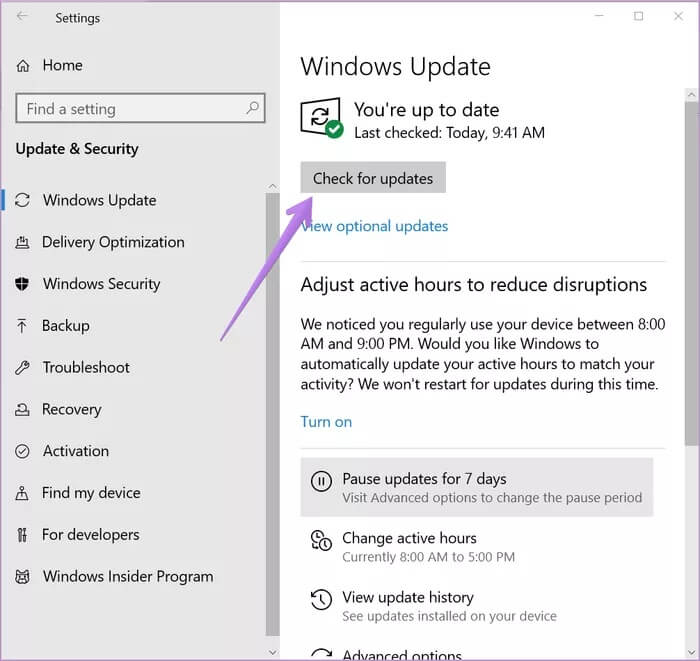Select Backup in the sidebar
The image size is (700, 661).
click(x=66, y=326)
